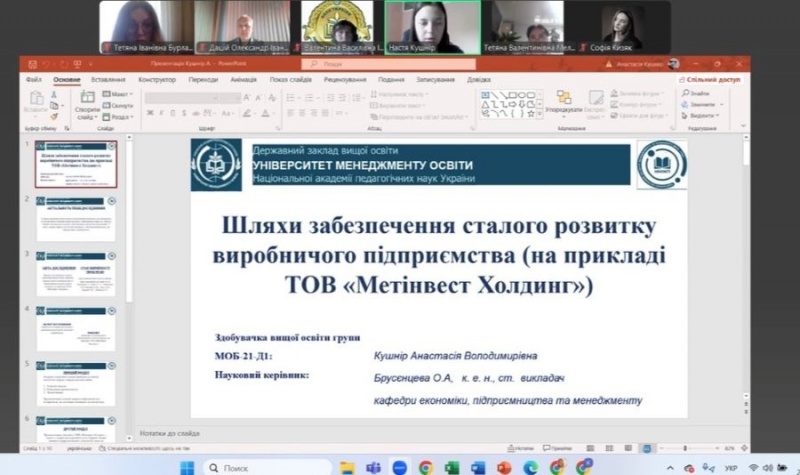Click Примітки comments button in status bar
Viewport: 800px width, 475px height.
click(x=557, y=448)
